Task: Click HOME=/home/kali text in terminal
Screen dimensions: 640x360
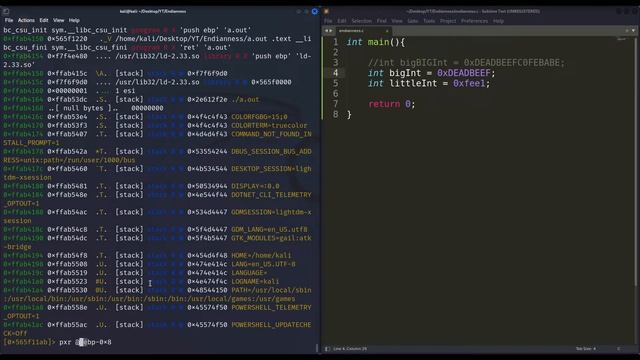Action: coord(261,256)
